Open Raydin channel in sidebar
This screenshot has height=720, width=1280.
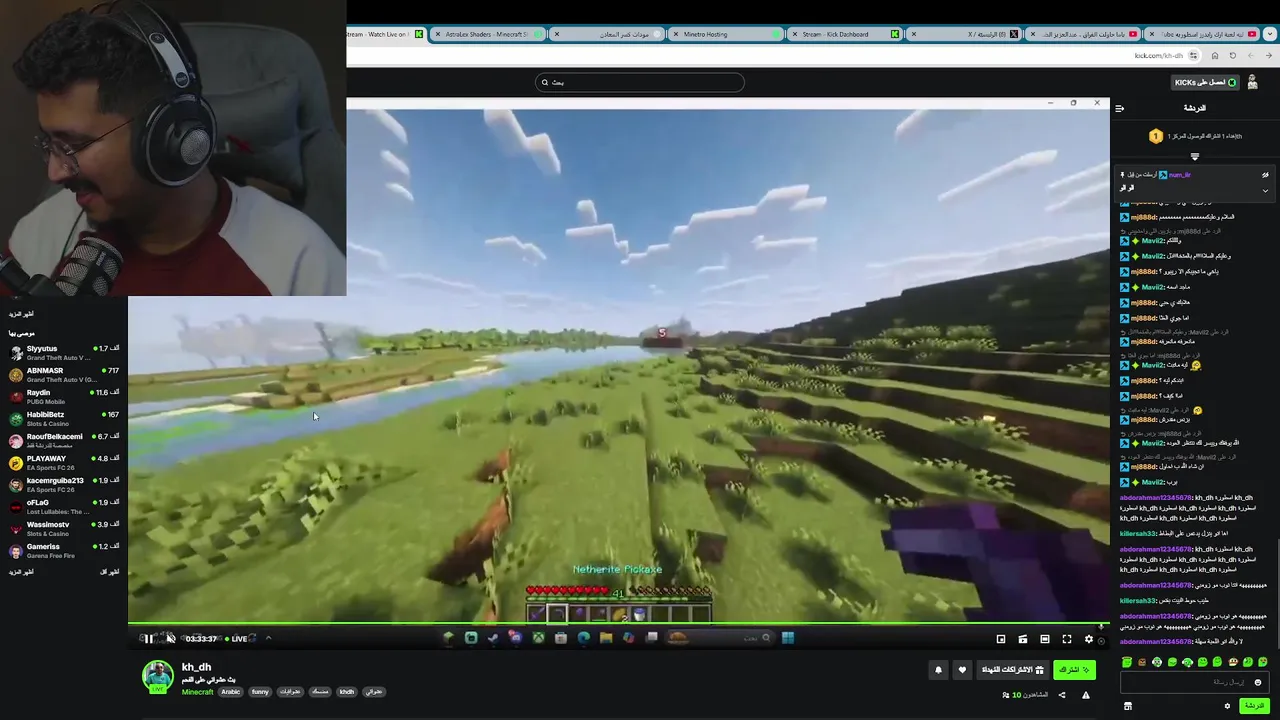click(x=64, y=396)
